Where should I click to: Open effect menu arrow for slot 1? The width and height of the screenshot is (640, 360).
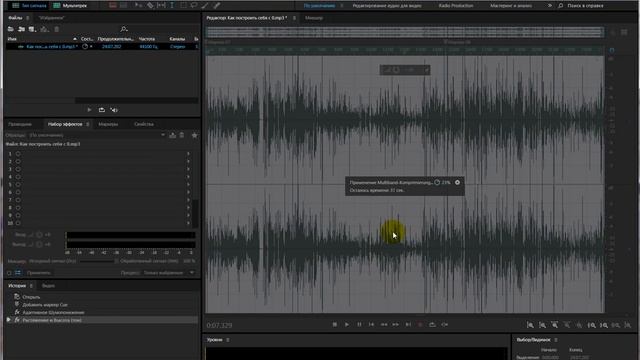[188, 154]
